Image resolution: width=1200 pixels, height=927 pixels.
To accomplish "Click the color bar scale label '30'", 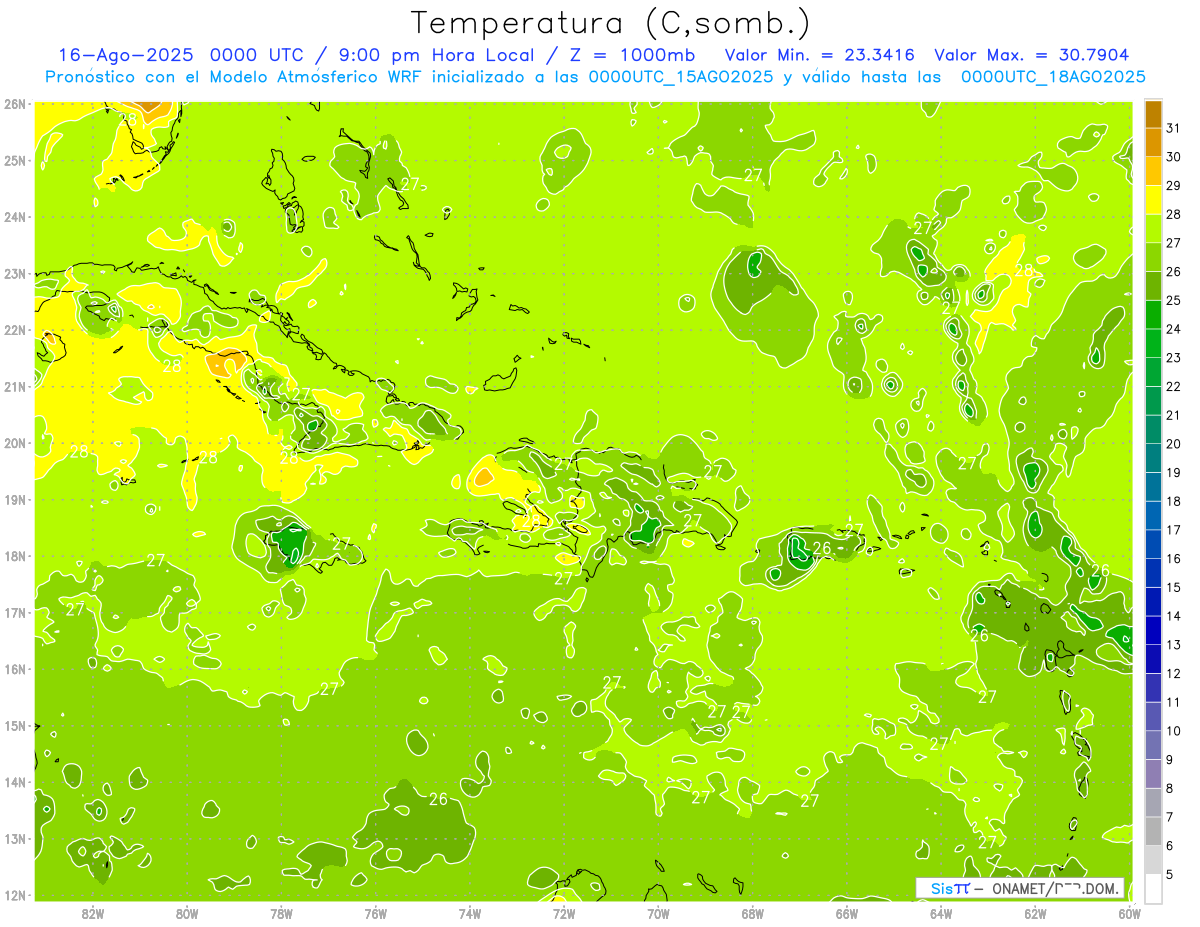I will coord(1174,157).
